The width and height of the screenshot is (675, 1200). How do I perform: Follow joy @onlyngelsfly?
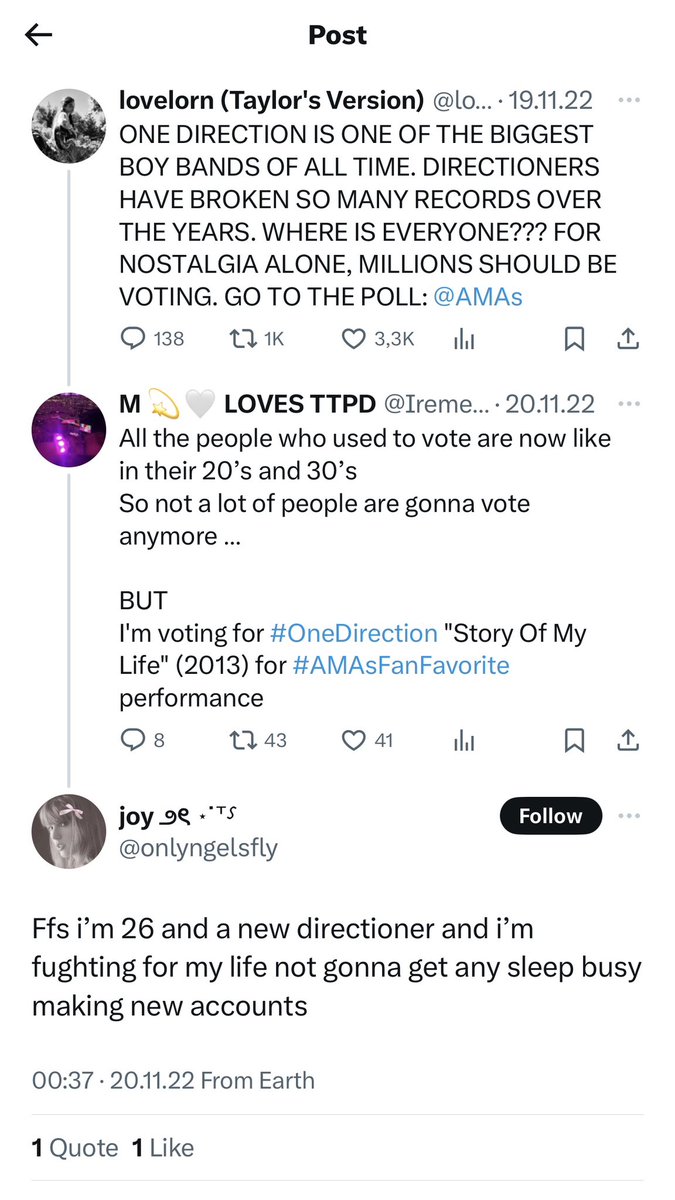point(550,816)
